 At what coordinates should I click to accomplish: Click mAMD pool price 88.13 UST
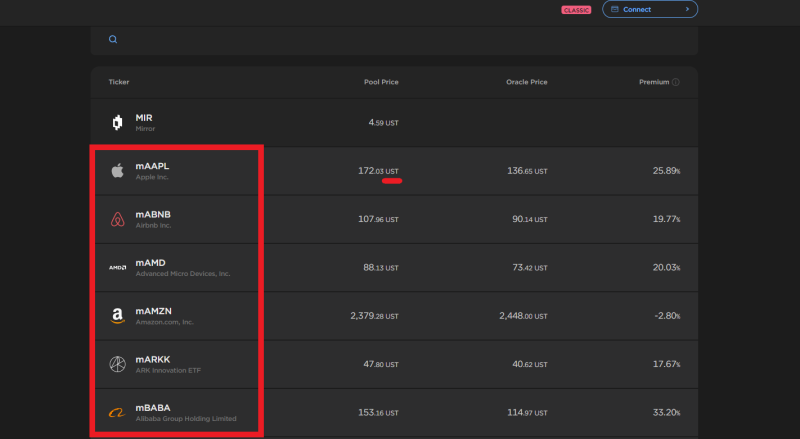[381, 267]
